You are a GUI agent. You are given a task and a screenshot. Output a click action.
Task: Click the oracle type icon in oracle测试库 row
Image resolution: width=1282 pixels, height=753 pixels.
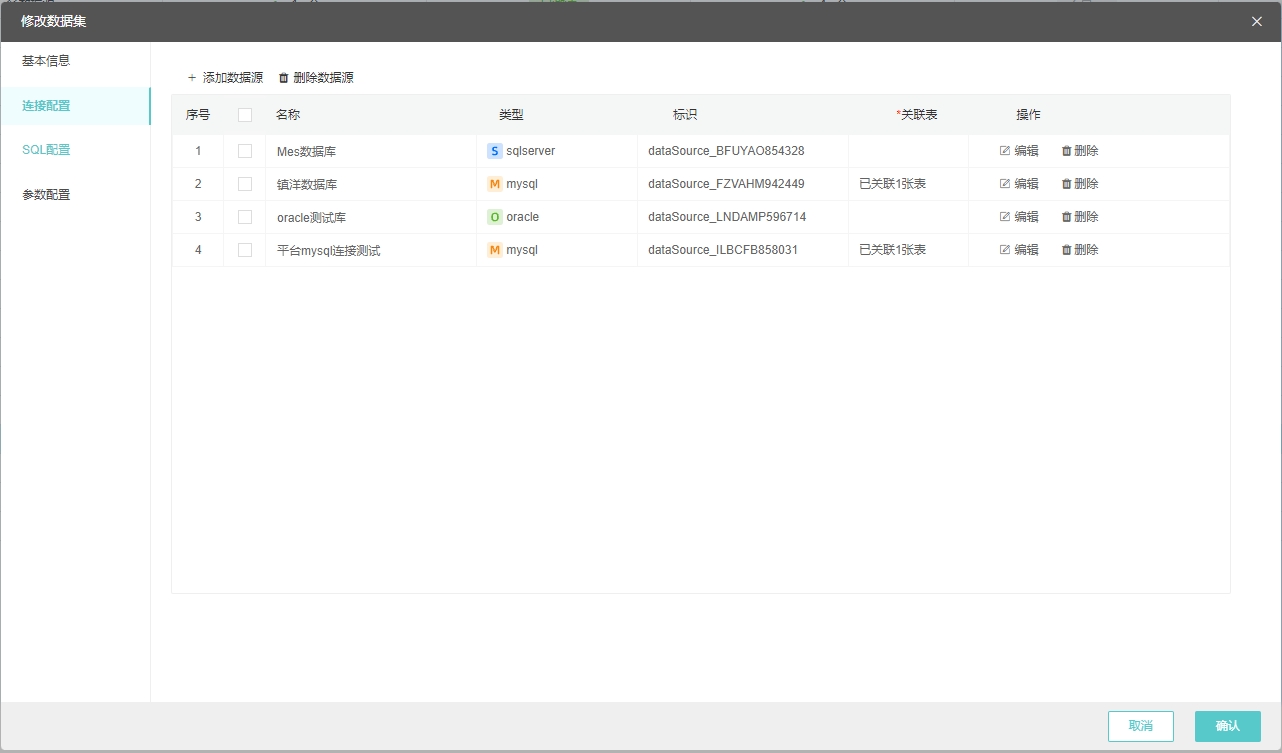pyautogui.click(x=495, y=217)
